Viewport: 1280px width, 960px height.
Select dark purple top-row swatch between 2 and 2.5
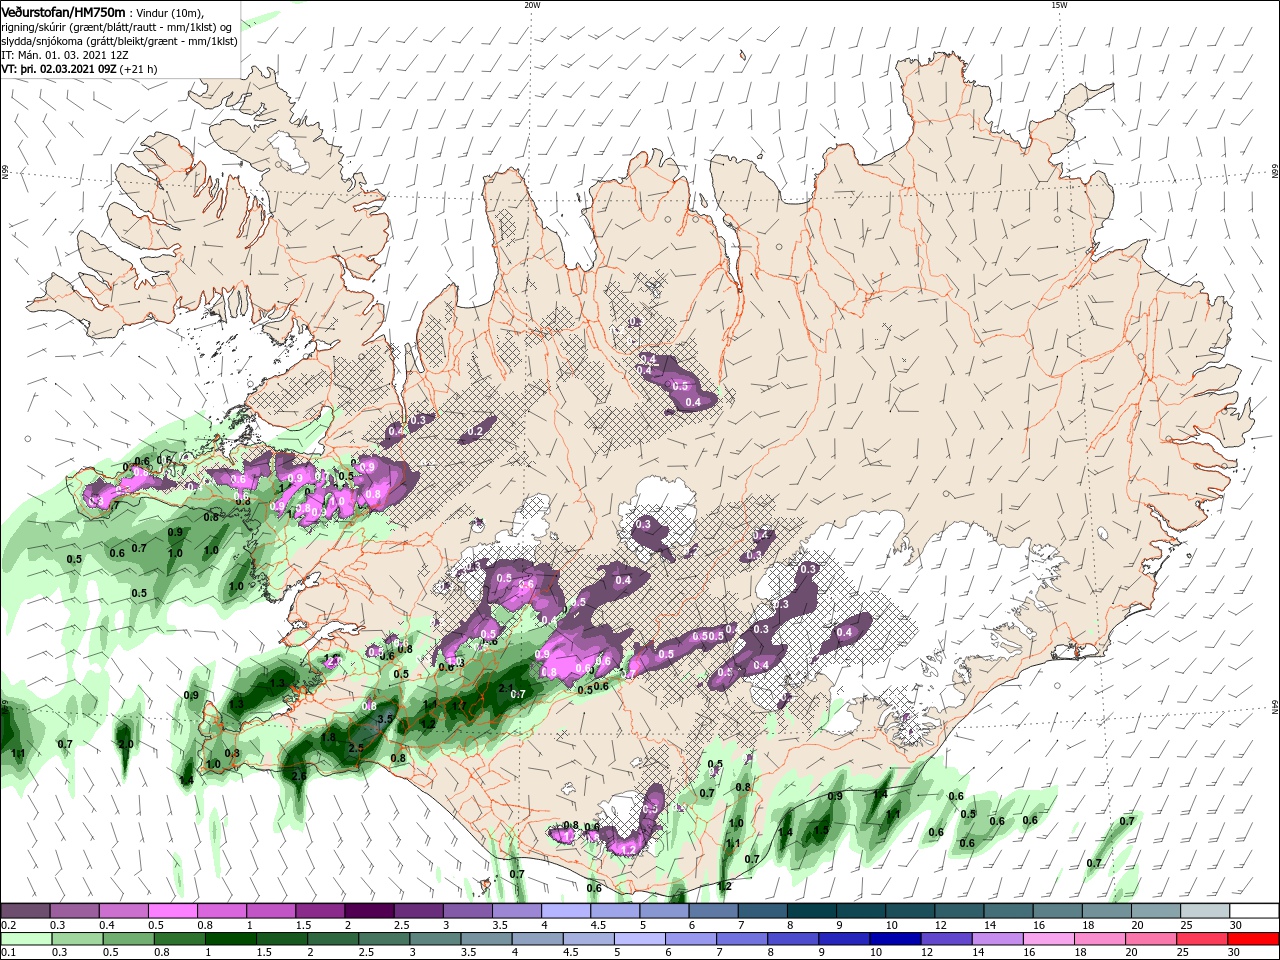(x=369, y=911)
